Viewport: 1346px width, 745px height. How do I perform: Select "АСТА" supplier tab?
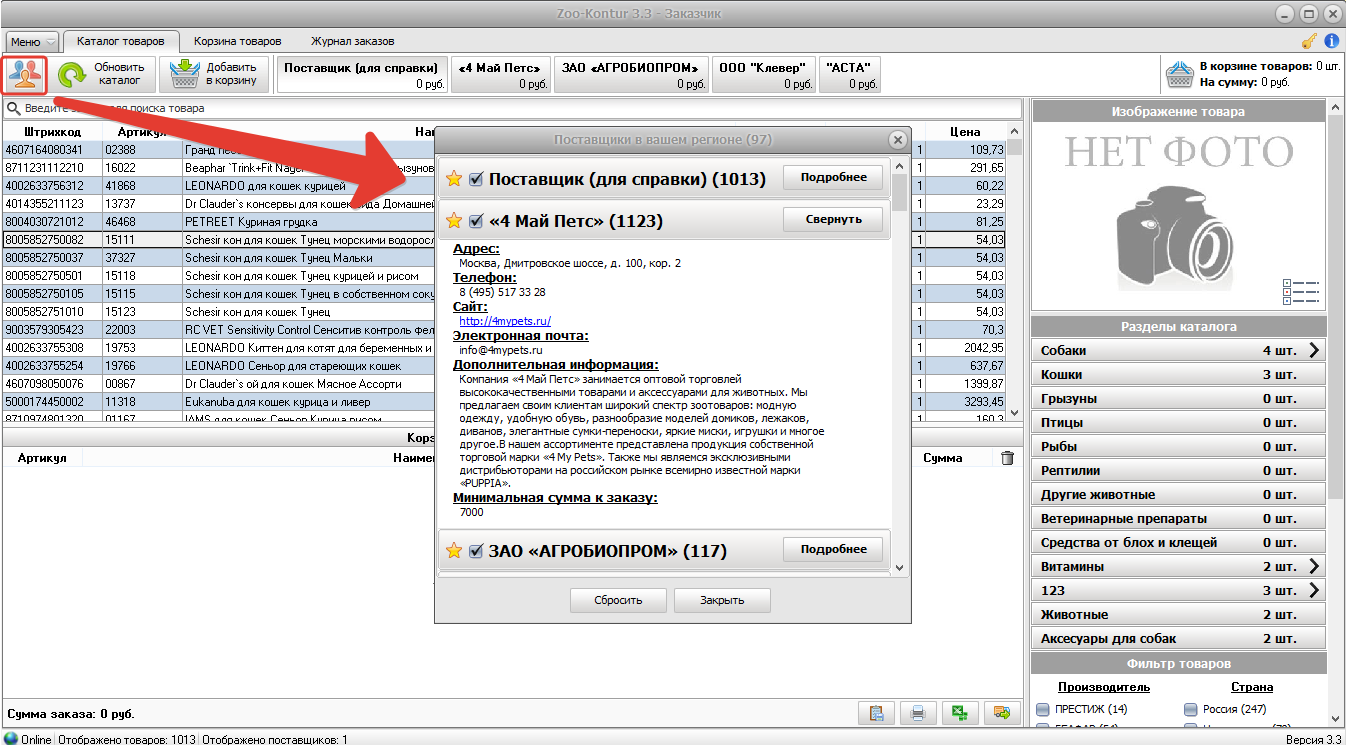849,75
